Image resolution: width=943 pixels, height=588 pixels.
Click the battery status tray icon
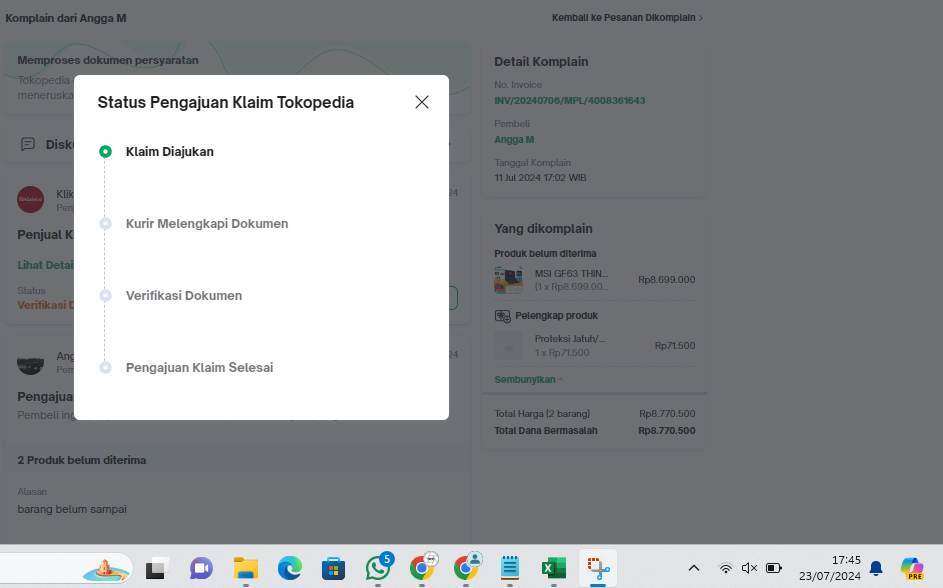click(x=773, y=568)
